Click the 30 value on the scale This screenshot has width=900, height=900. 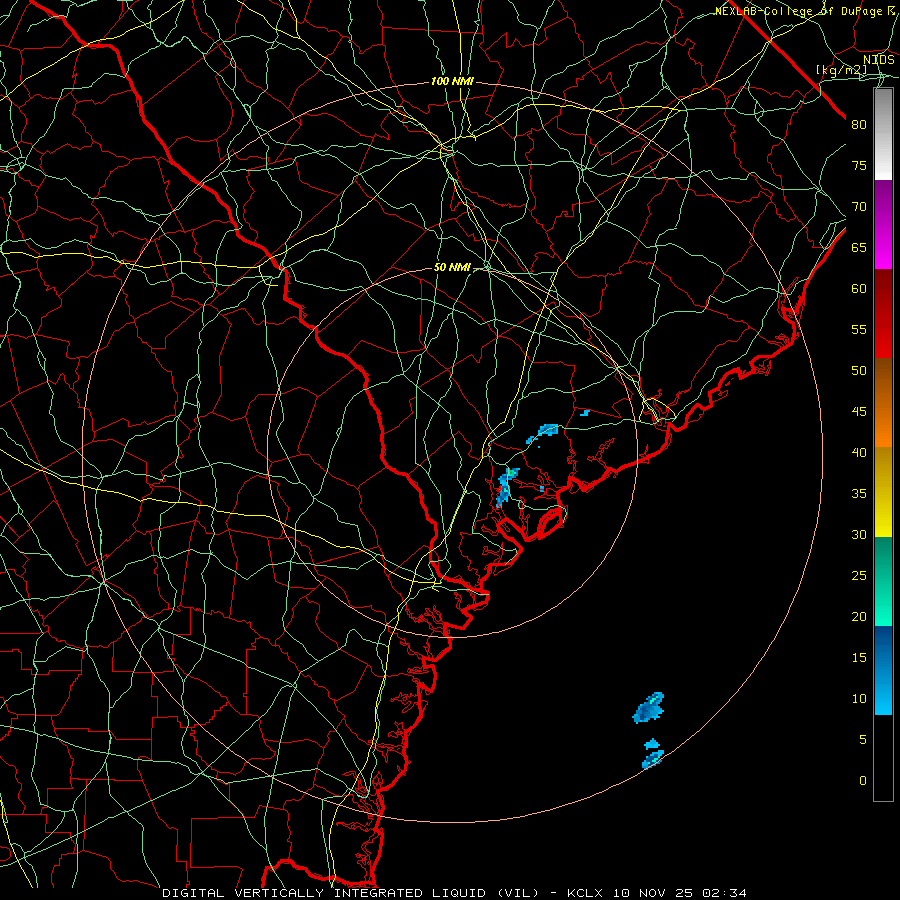tap(859, 534)
